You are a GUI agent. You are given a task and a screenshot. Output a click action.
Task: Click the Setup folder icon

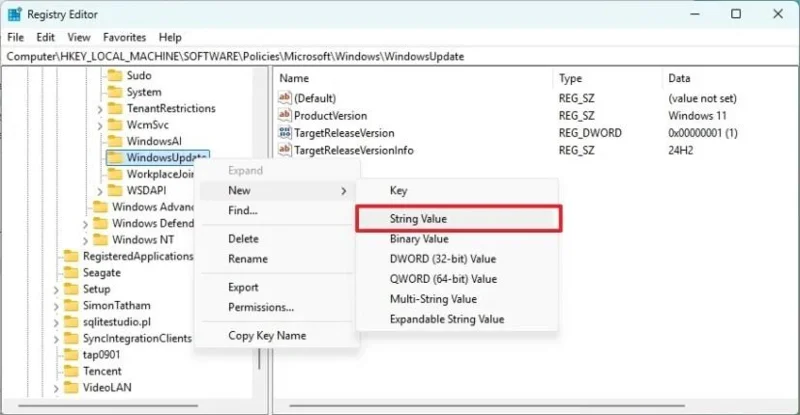[x=71, y=289]
